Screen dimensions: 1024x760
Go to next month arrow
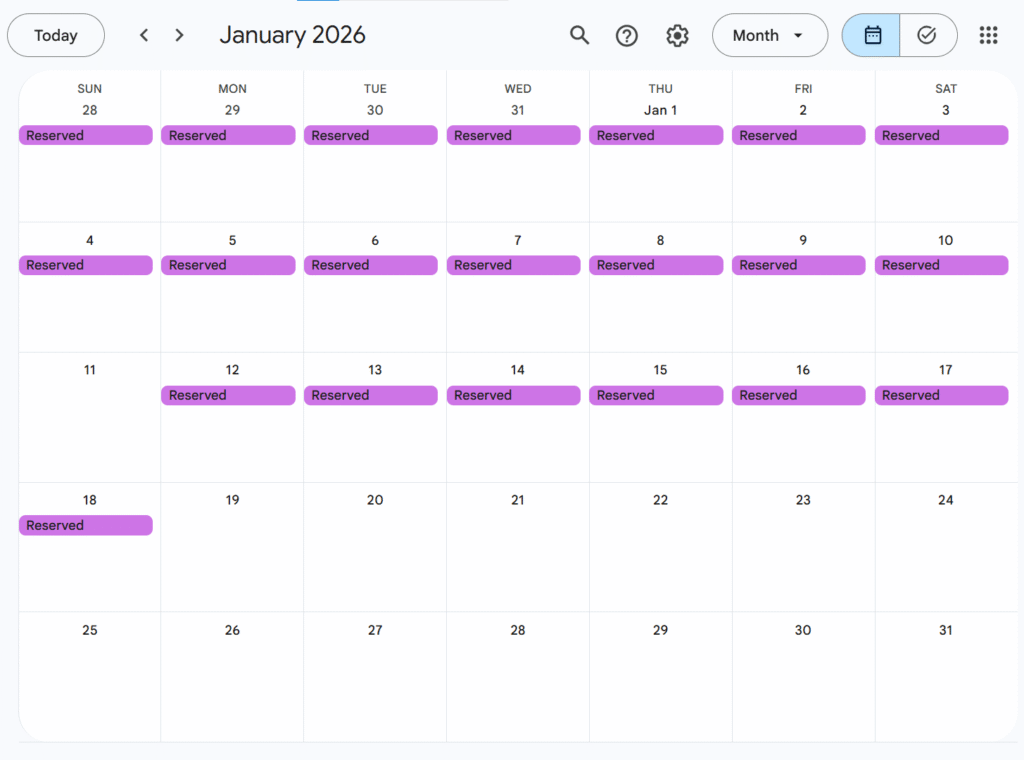pos(179,35)
